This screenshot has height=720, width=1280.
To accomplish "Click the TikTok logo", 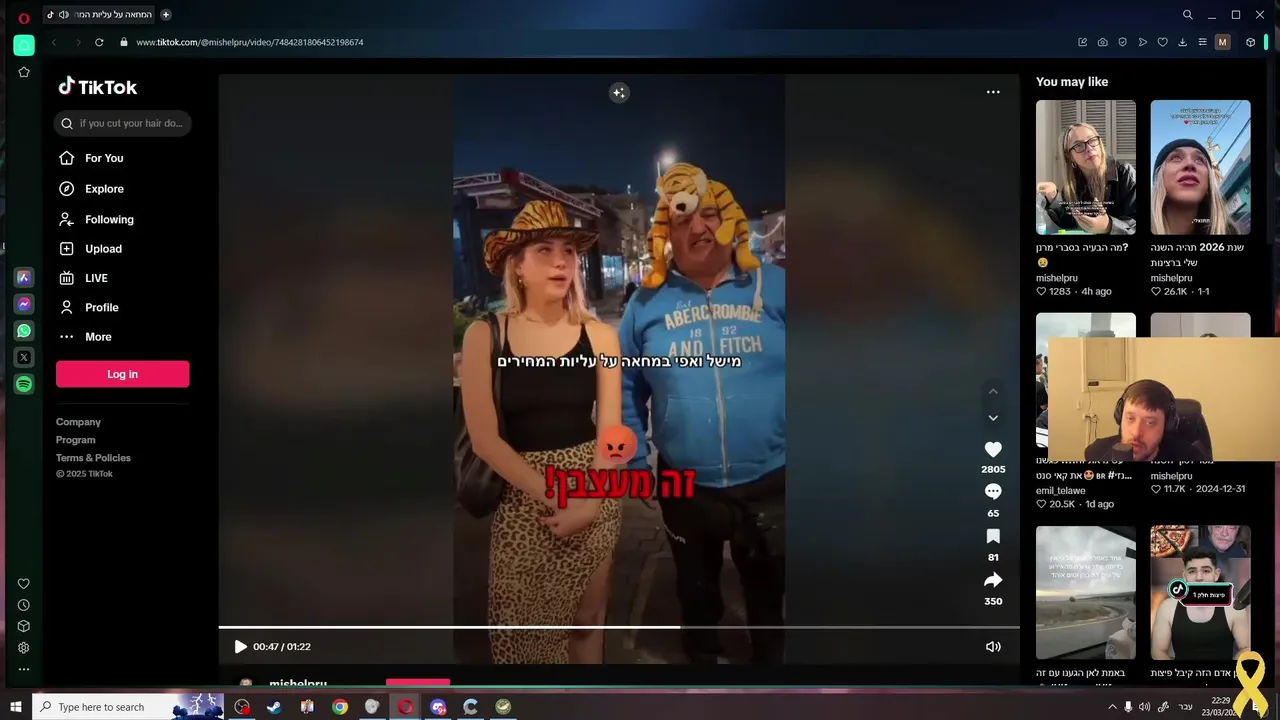I will [97, 87].
